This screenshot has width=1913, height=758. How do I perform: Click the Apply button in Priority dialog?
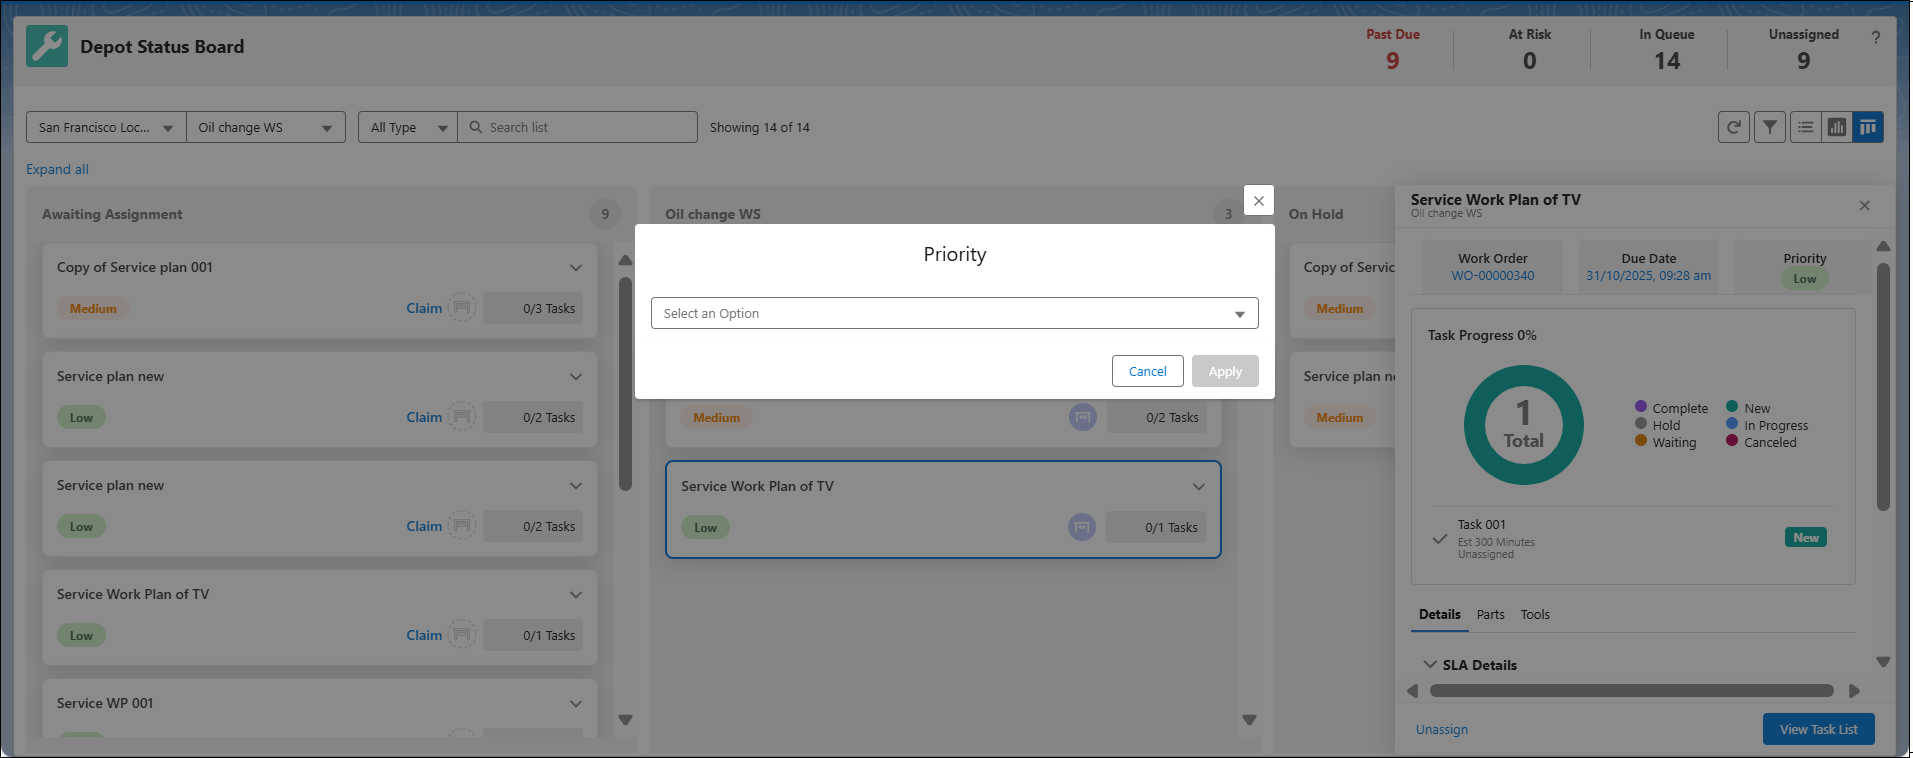click(x=1225, y=371)
